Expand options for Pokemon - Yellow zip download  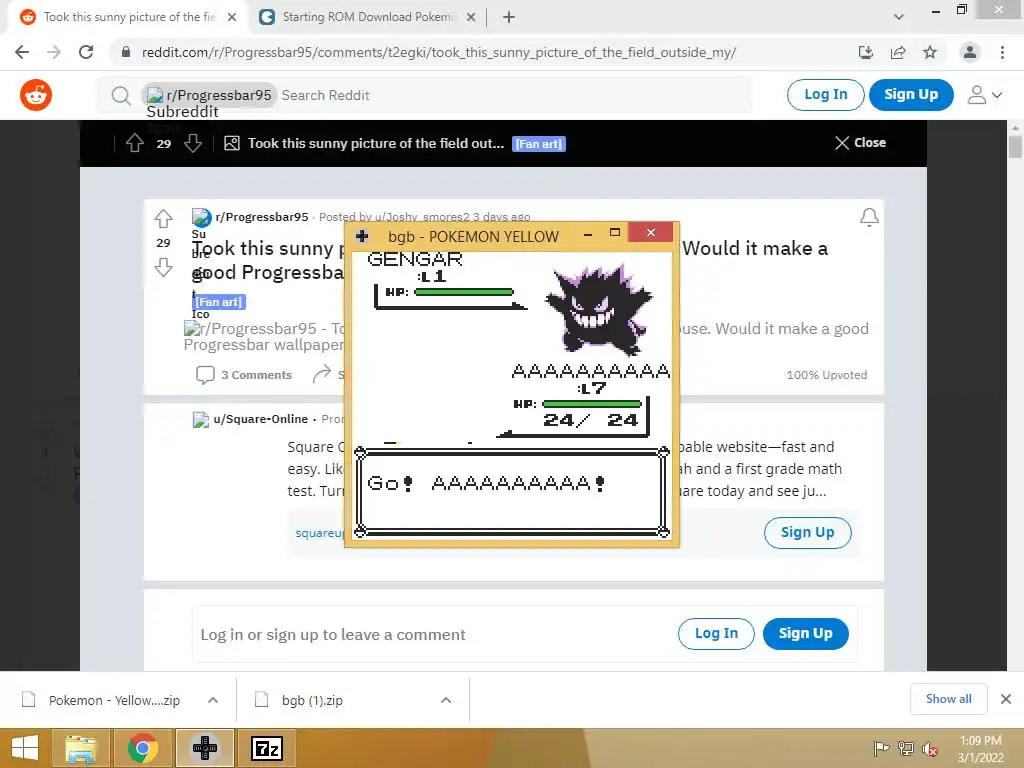tap(213, 700)
